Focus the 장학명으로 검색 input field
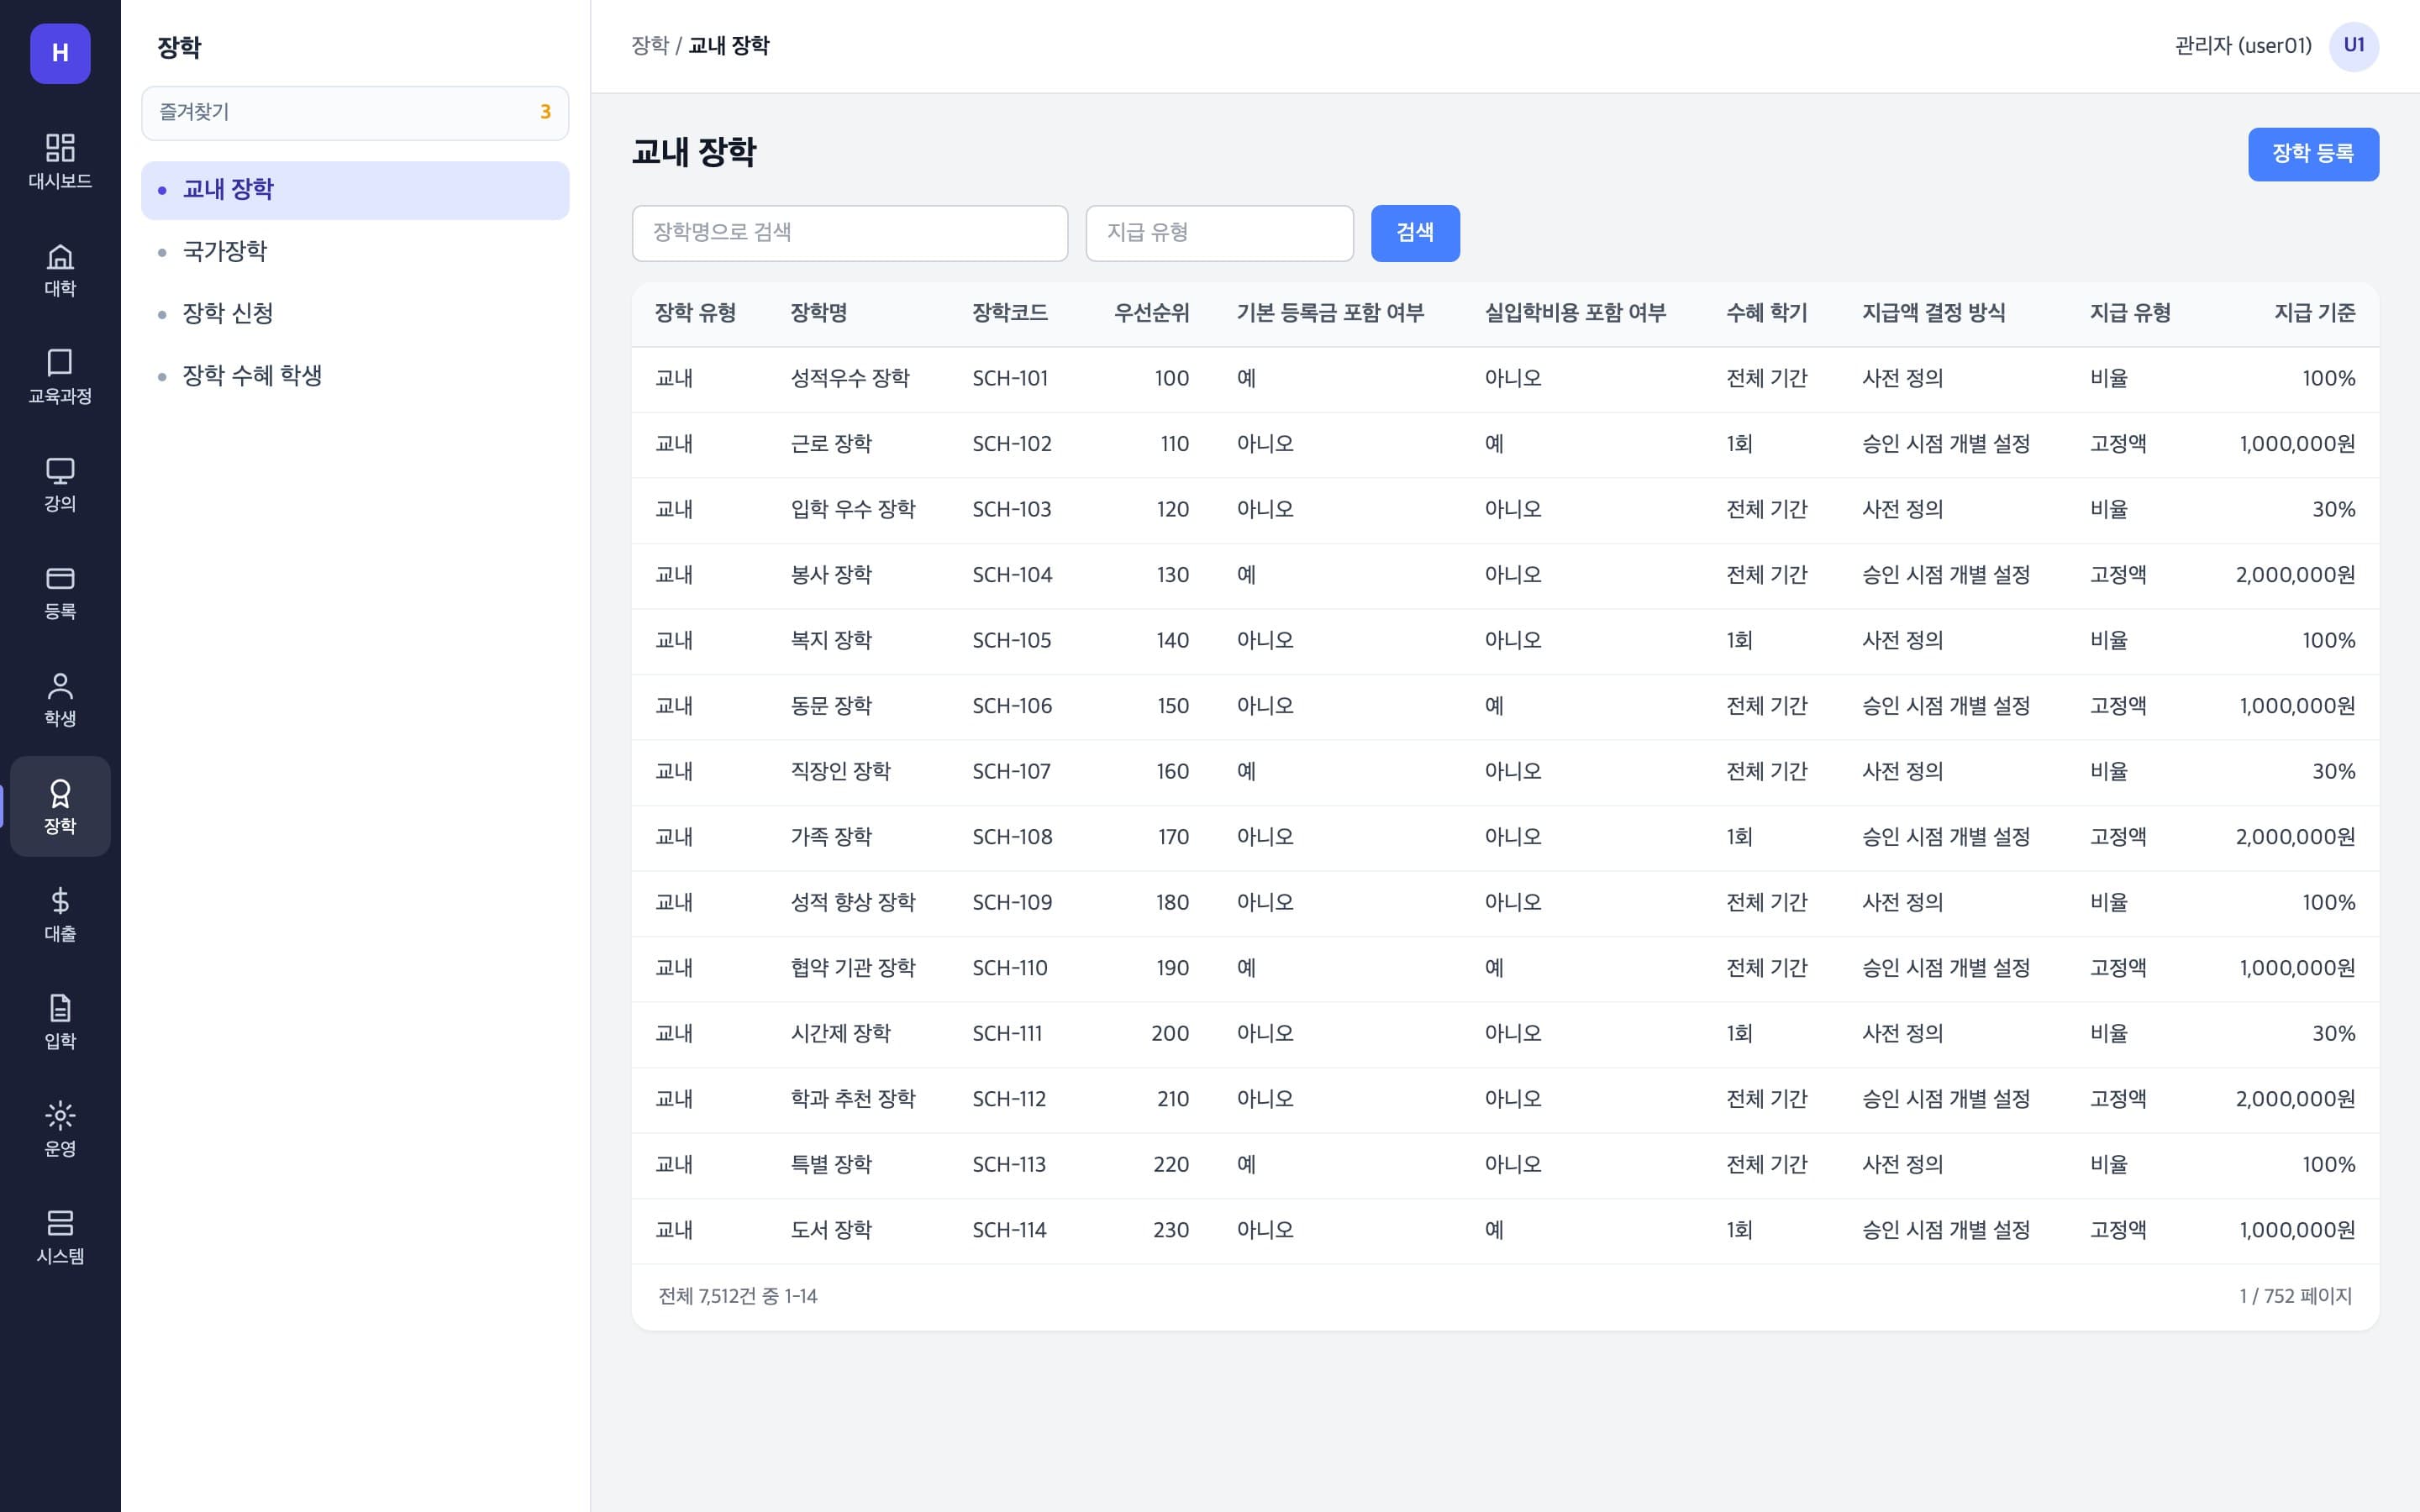The image size is (2420, 1512). 850,233
